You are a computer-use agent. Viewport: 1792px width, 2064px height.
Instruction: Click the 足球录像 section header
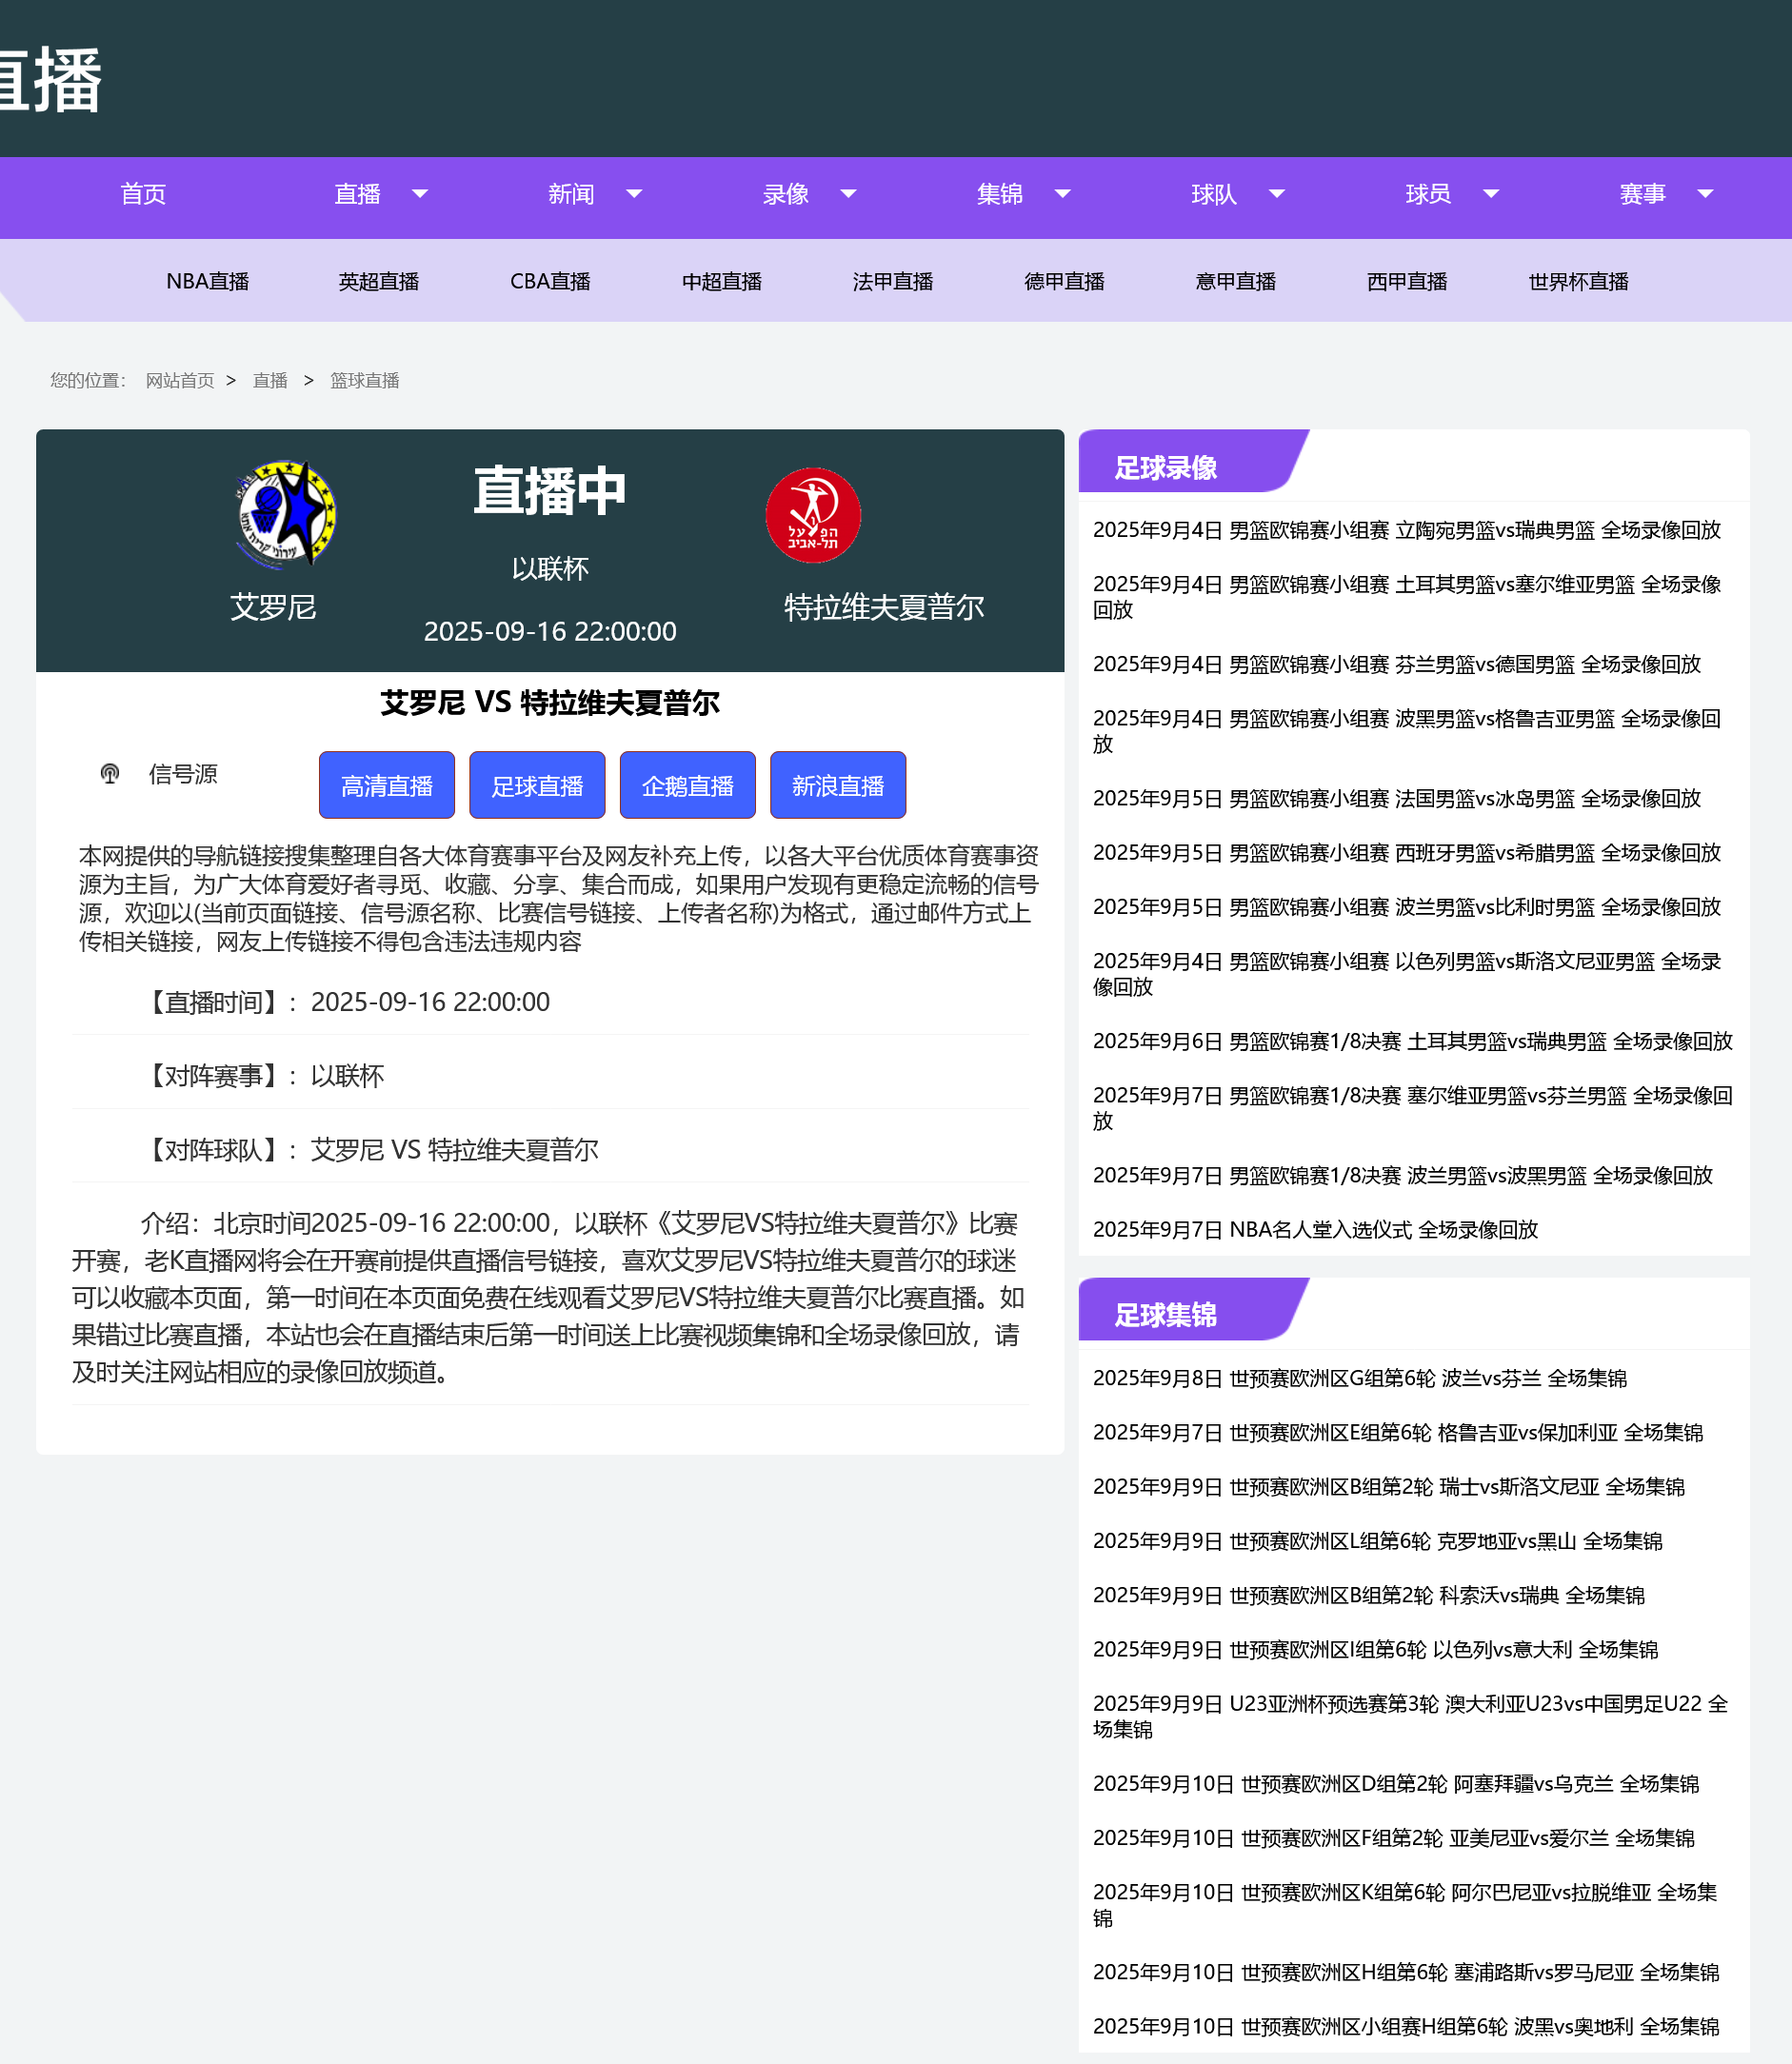pyautogui.click(x=1165, y=467)
